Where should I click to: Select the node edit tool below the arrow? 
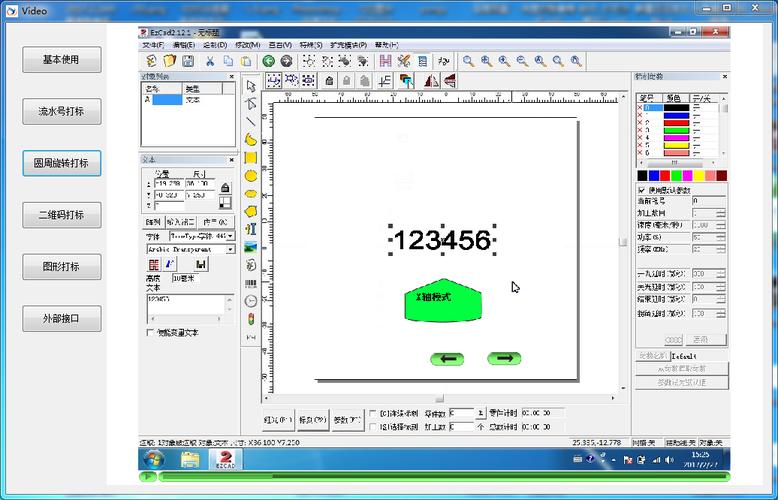(251, 104)
